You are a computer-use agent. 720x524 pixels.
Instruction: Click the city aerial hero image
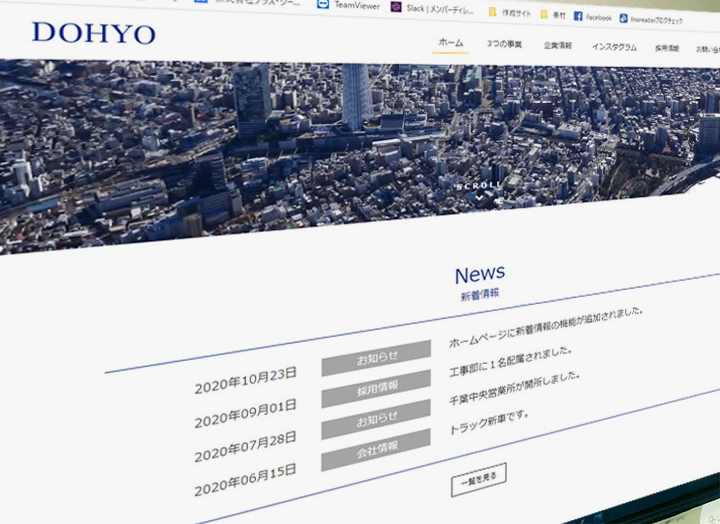[300, 150]
